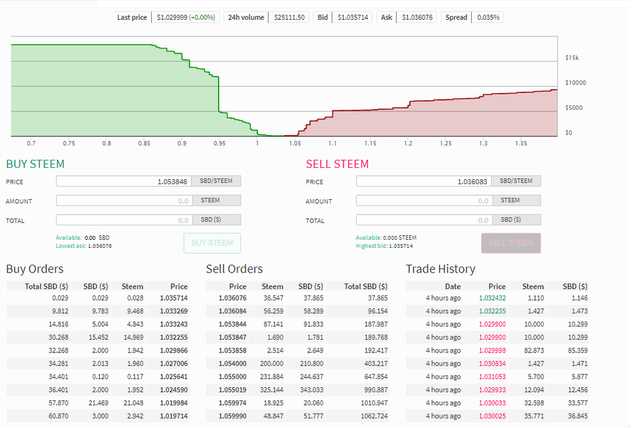The width and height of the screenshot is (640, 428).
Task: Select sell order priced 1.036076
Action: click(x=298, y=298)
